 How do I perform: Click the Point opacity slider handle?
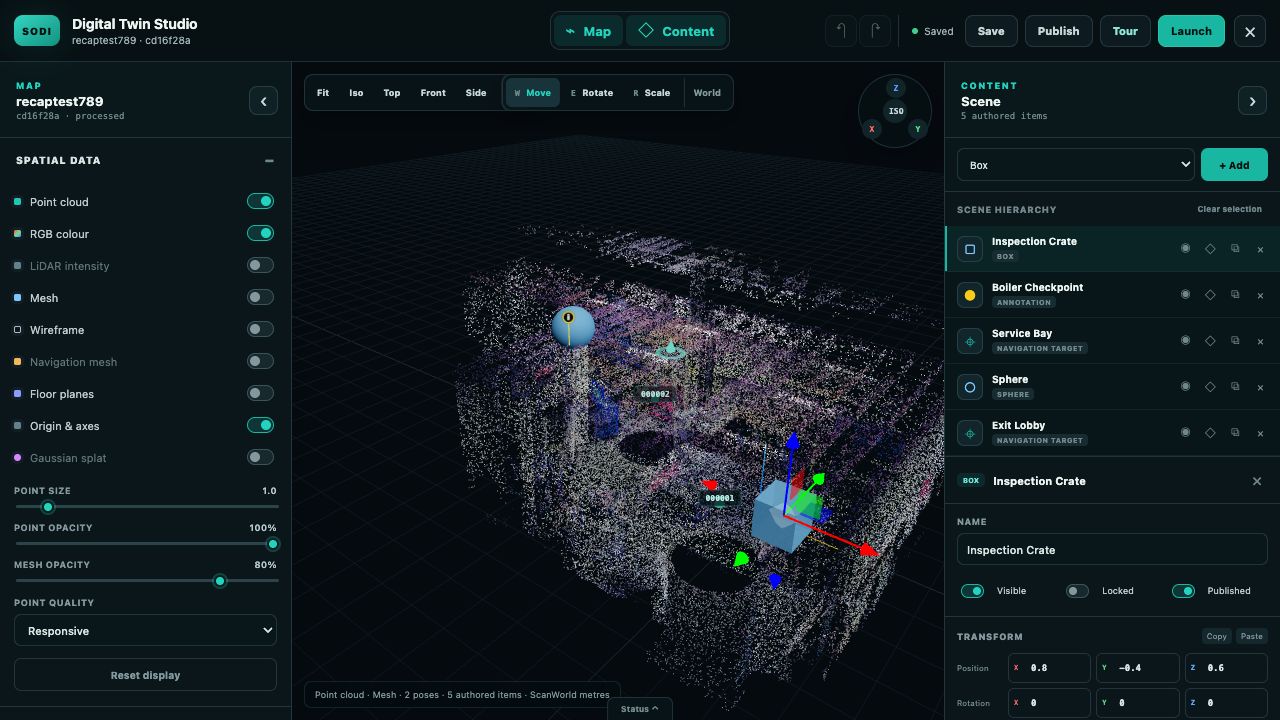tap(272, 544)
